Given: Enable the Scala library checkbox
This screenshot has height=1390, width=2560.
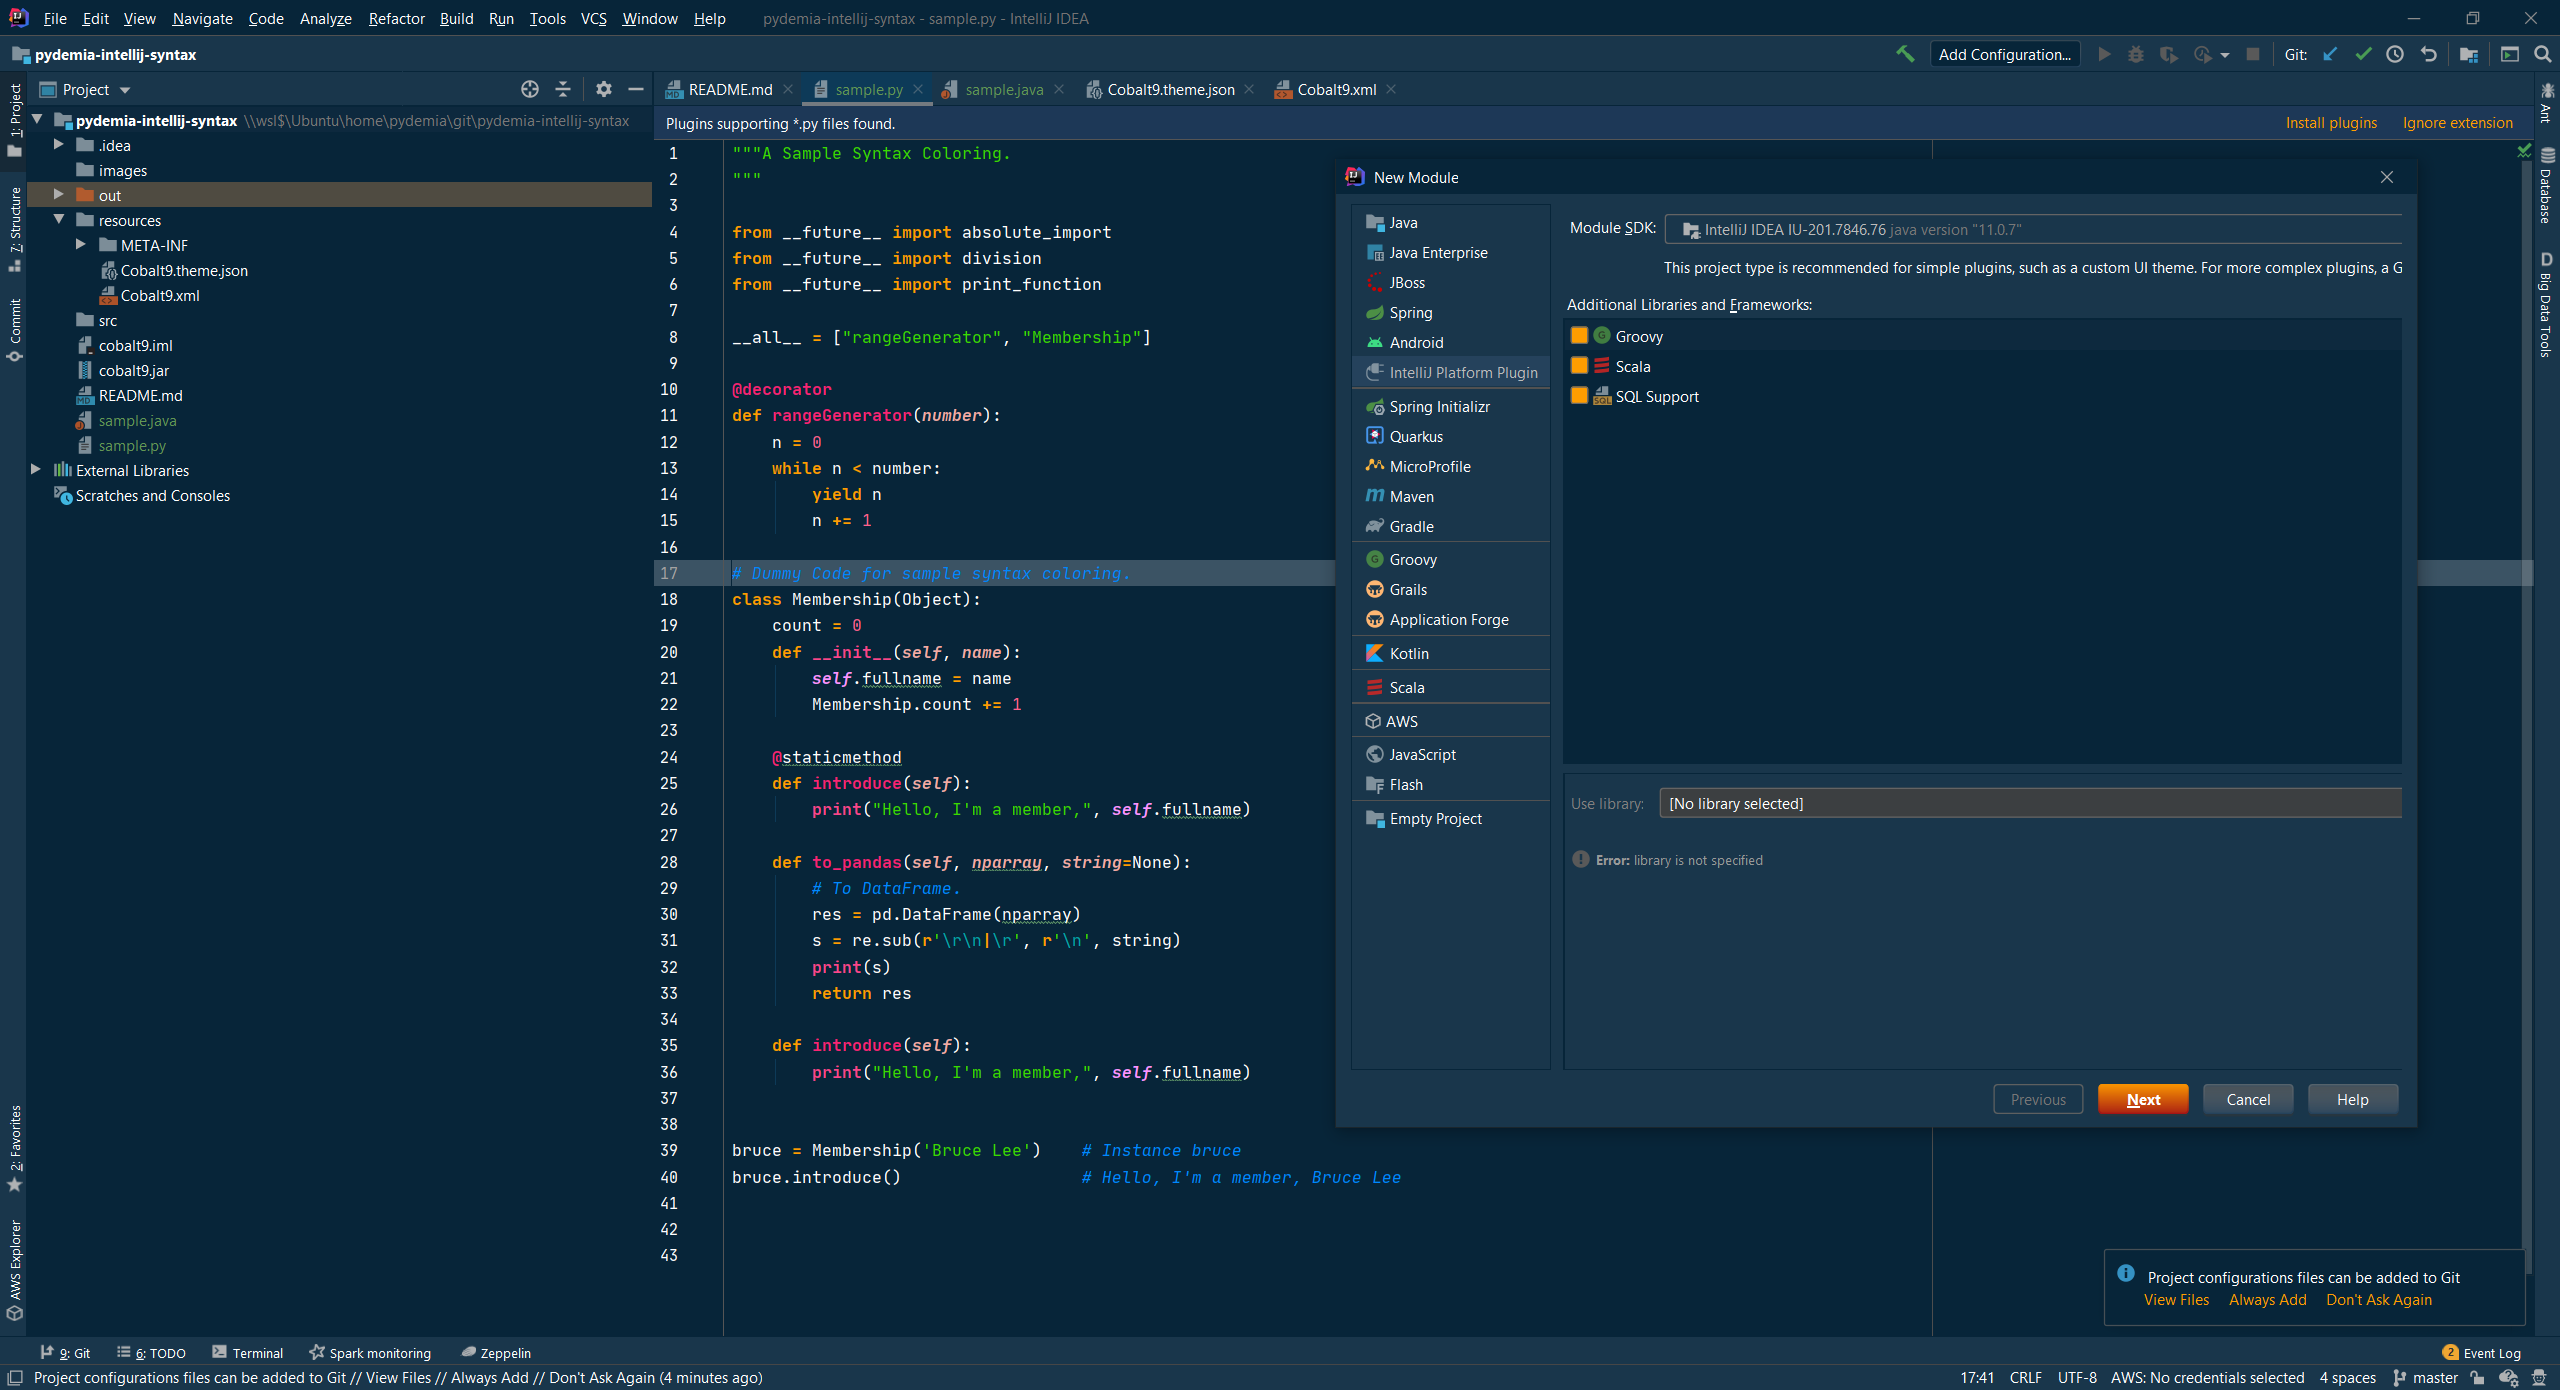Looking at the screenshot, I should click(1579, 366).
